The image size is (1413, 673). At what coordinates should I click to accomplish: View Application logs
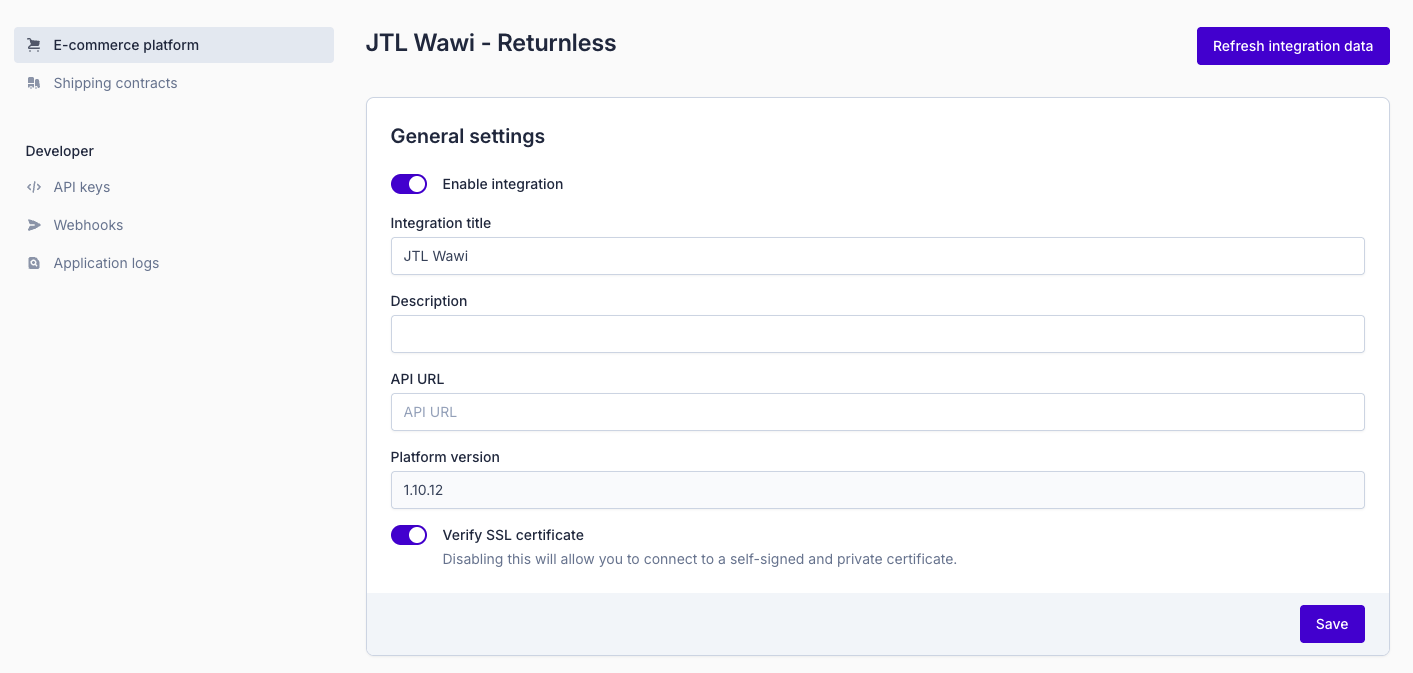[106, 263]
